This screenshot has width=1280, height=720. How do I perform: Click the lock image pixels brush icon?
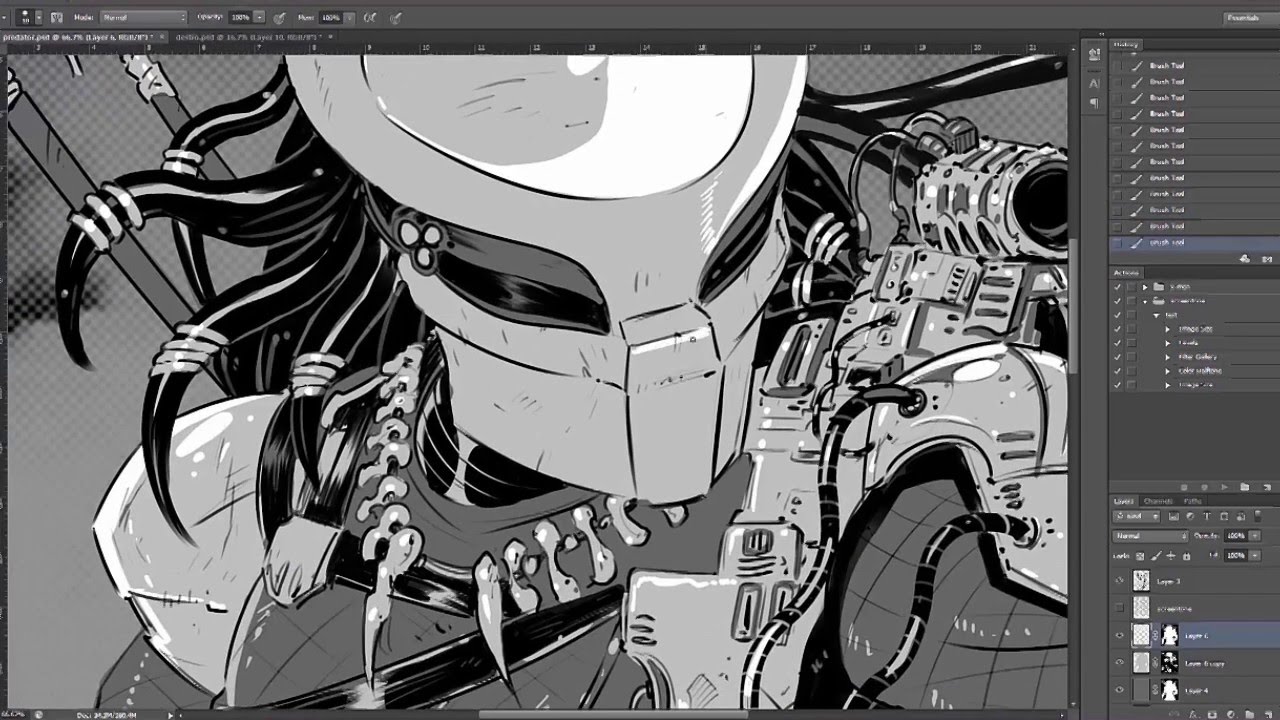tap(1158, 555)
